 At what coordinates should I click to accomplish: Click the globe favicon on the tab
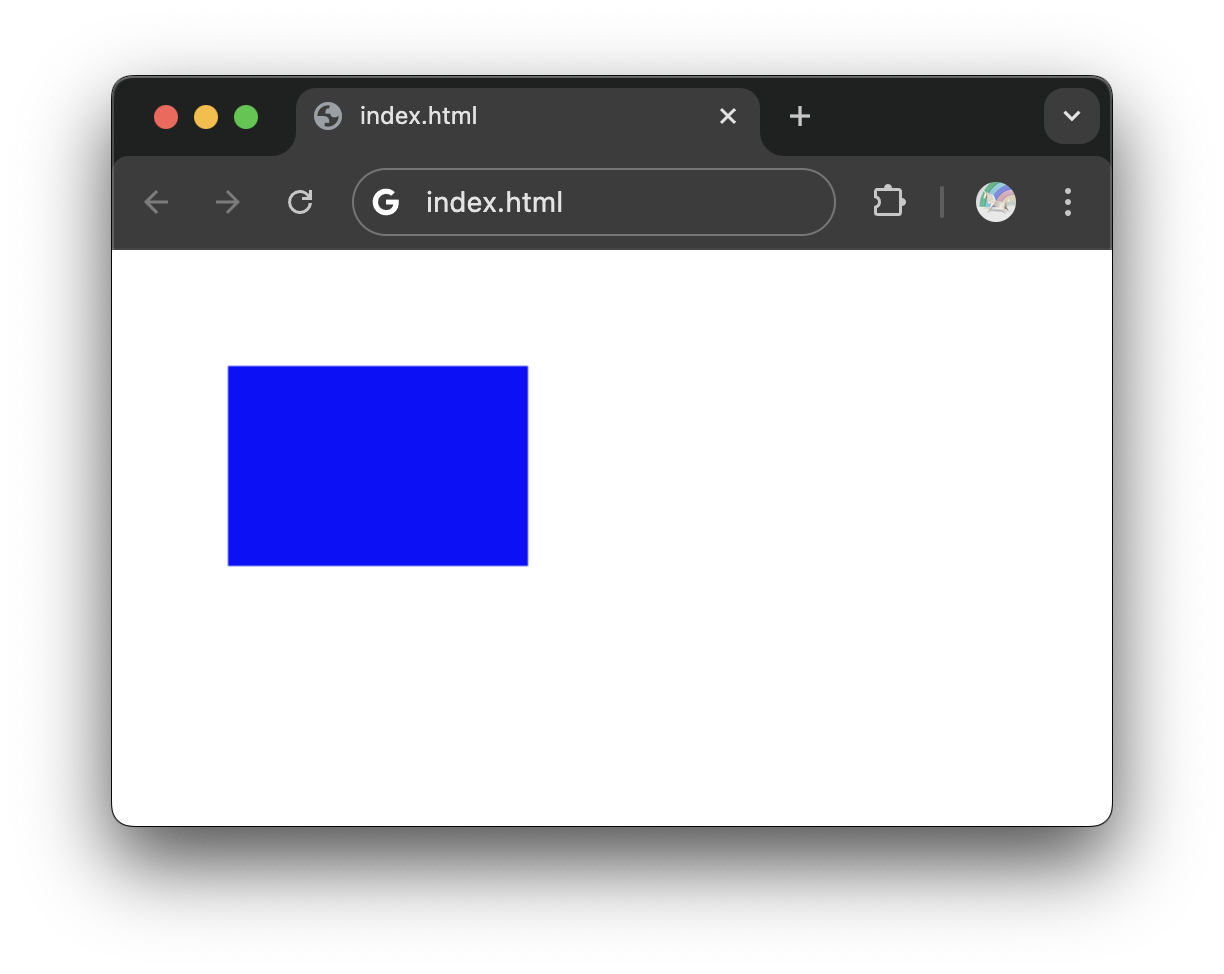click(328, 116)
